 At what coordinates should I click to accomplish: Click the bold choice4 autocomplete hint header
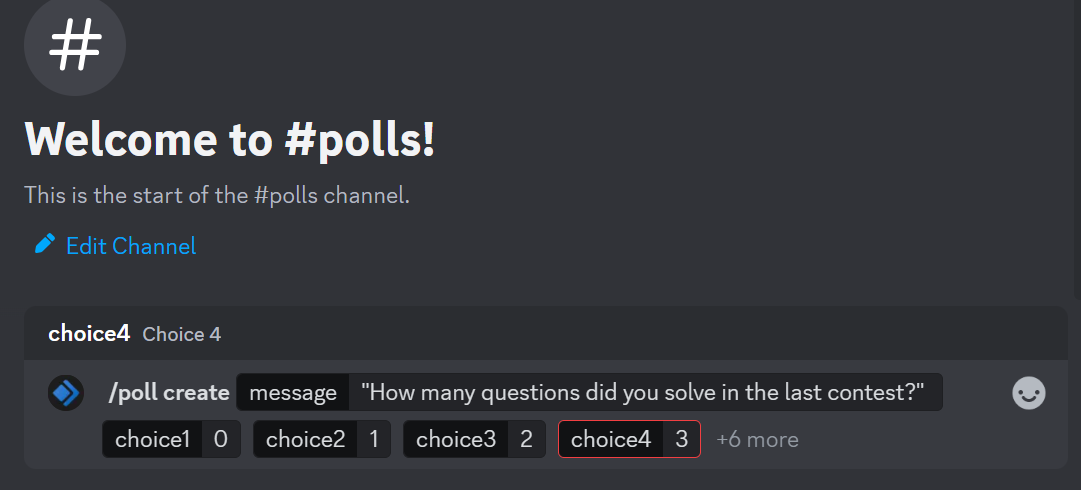[89, 334]
